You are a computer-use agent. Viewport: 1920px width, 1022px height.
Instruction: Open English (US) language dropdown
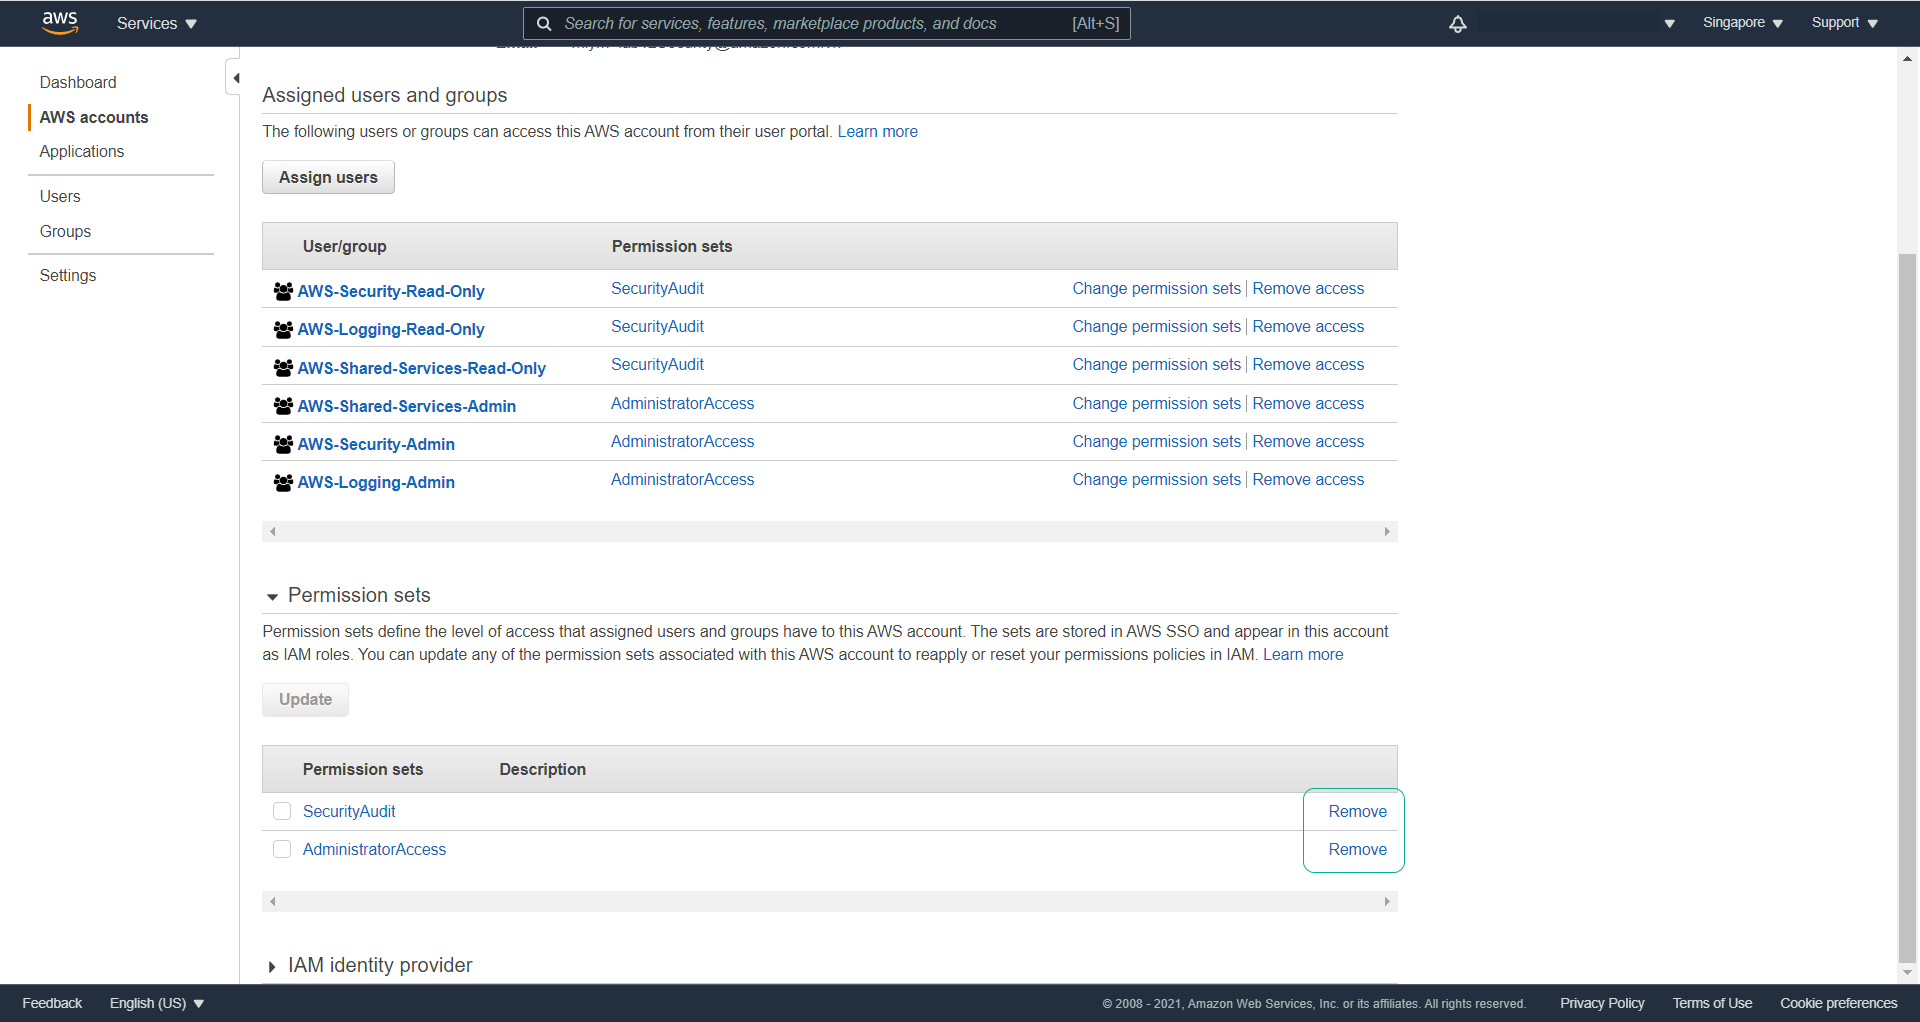[x=157, y=1003]
